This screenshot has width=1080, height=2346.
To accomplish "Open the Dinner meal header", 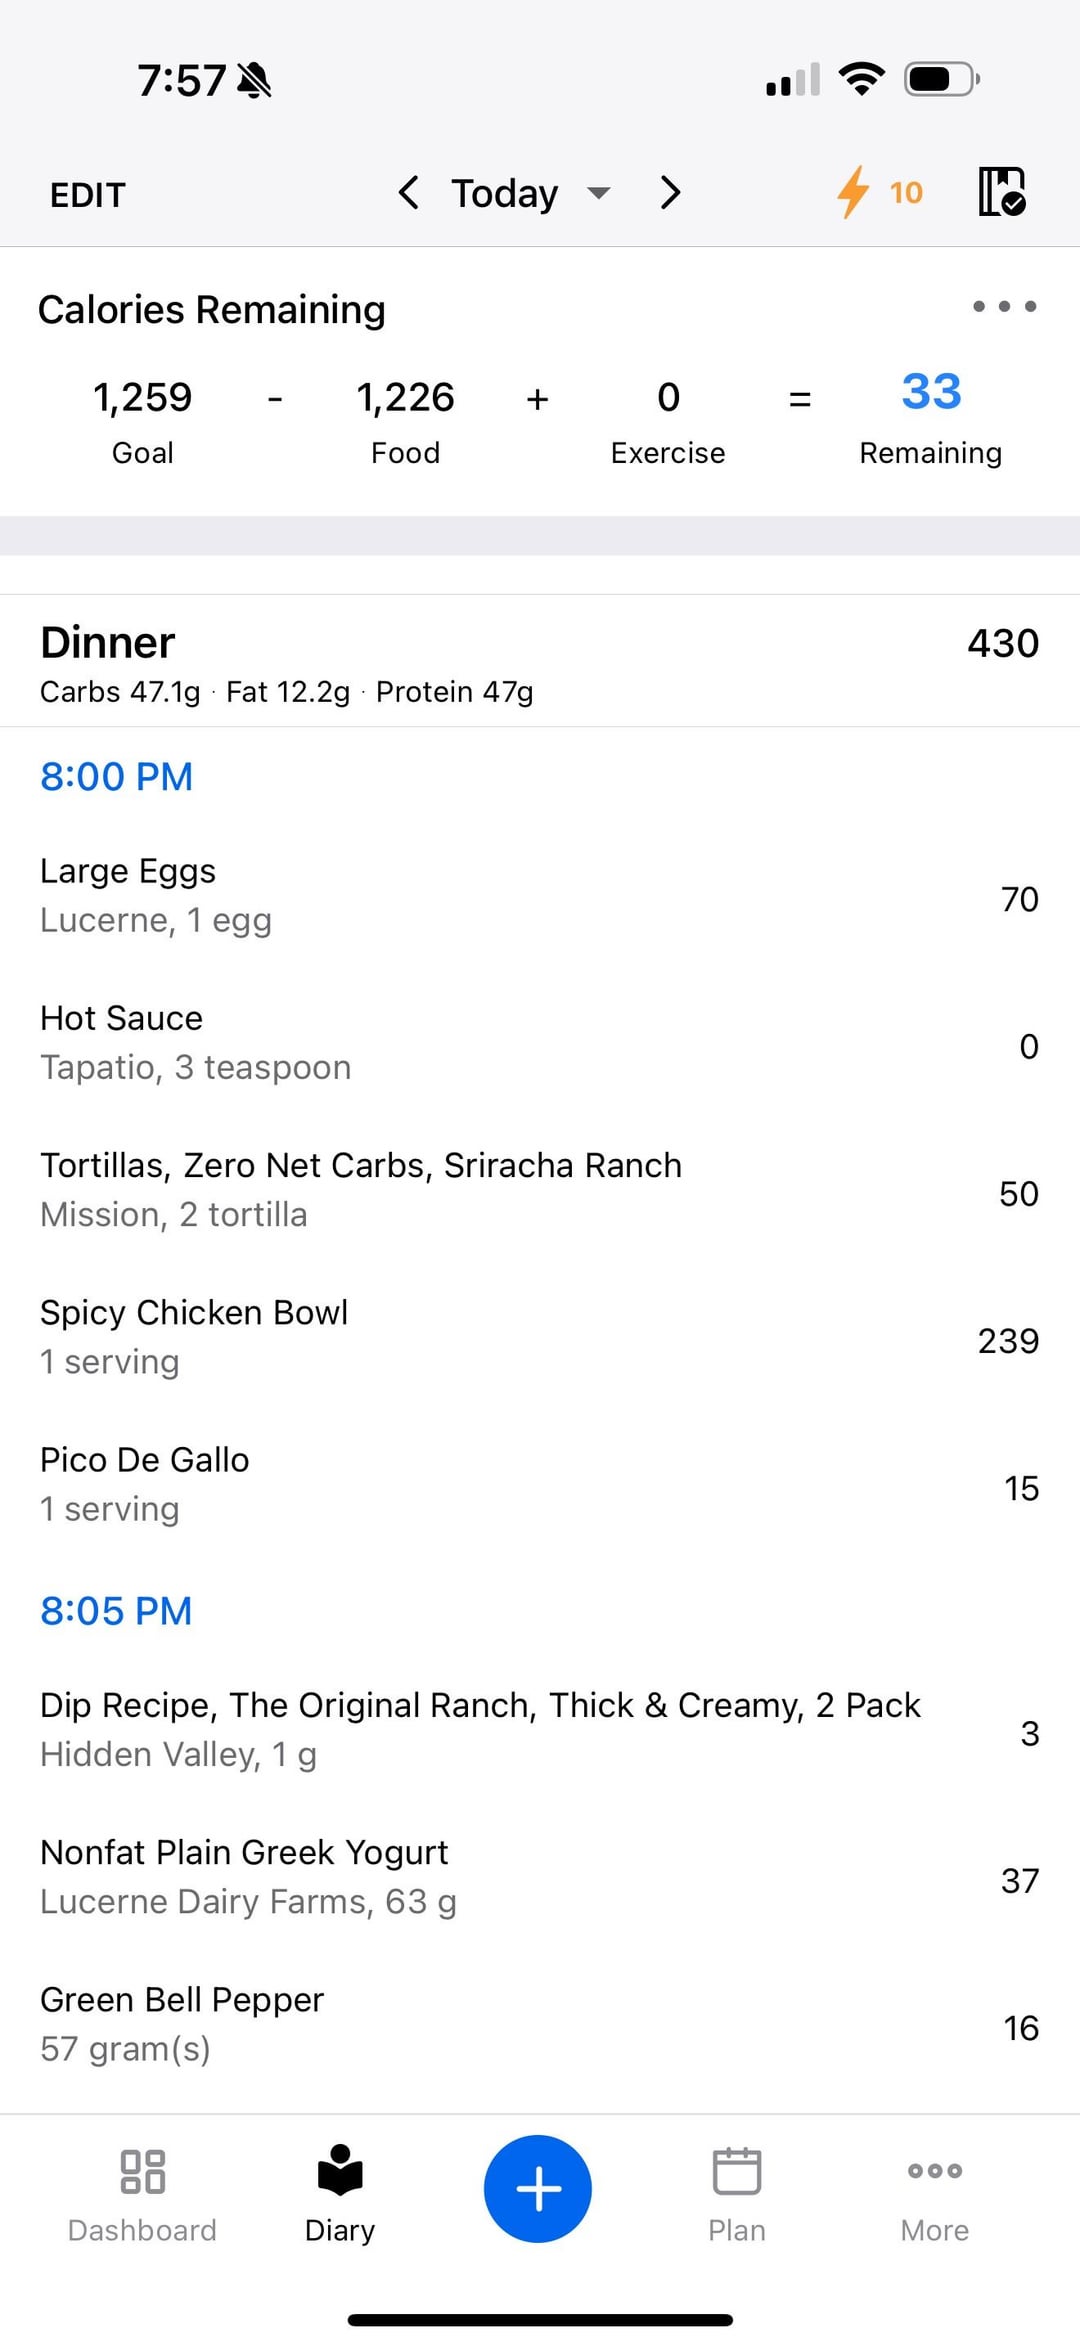I will [540, 661].
